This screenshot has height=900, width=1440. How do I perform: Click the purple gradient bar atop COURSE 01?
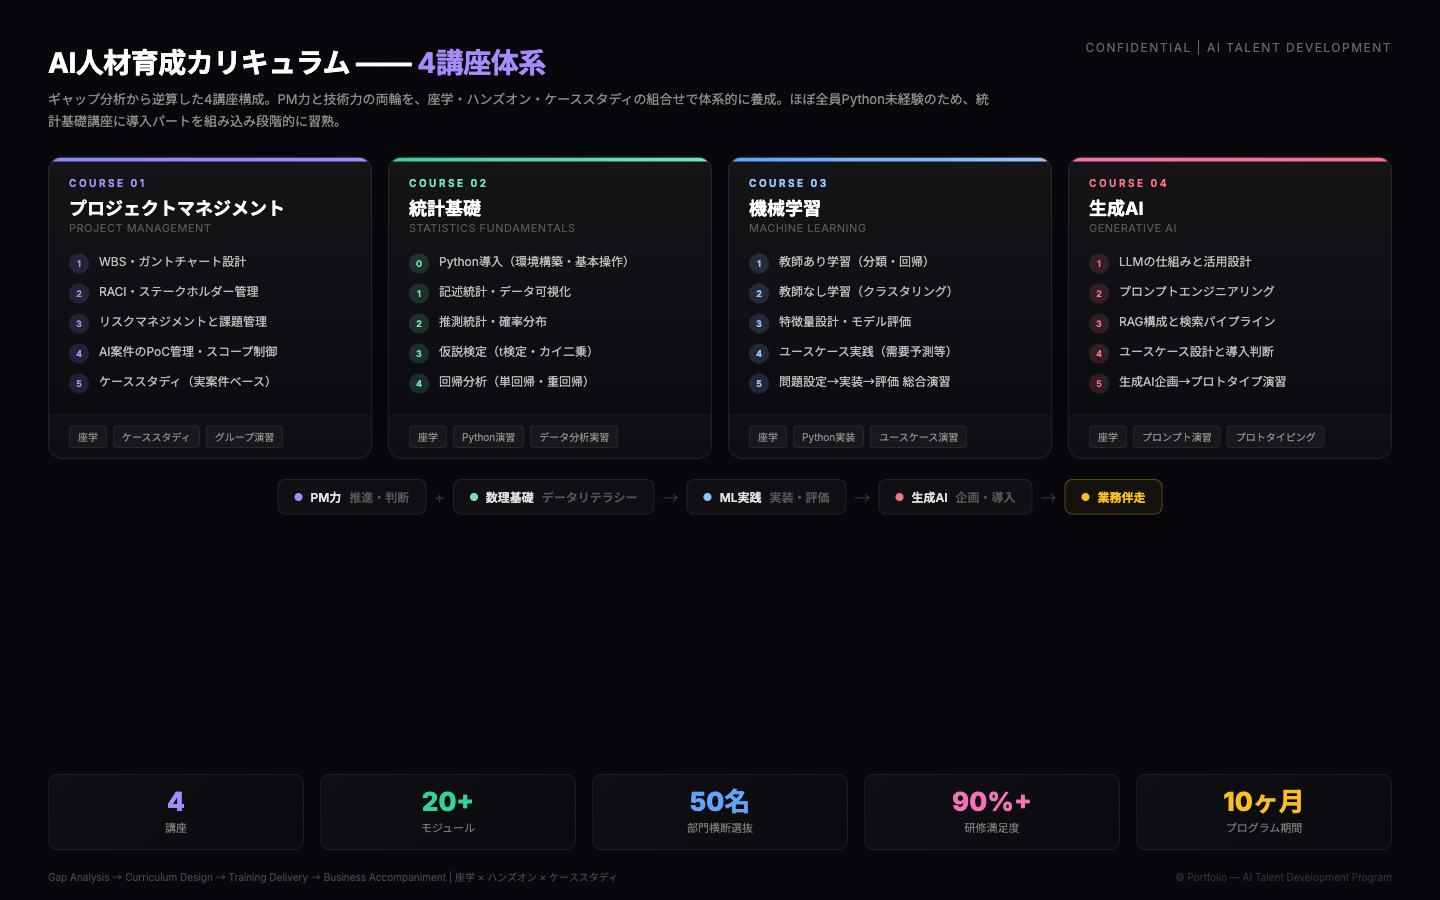tap(210, 158)
